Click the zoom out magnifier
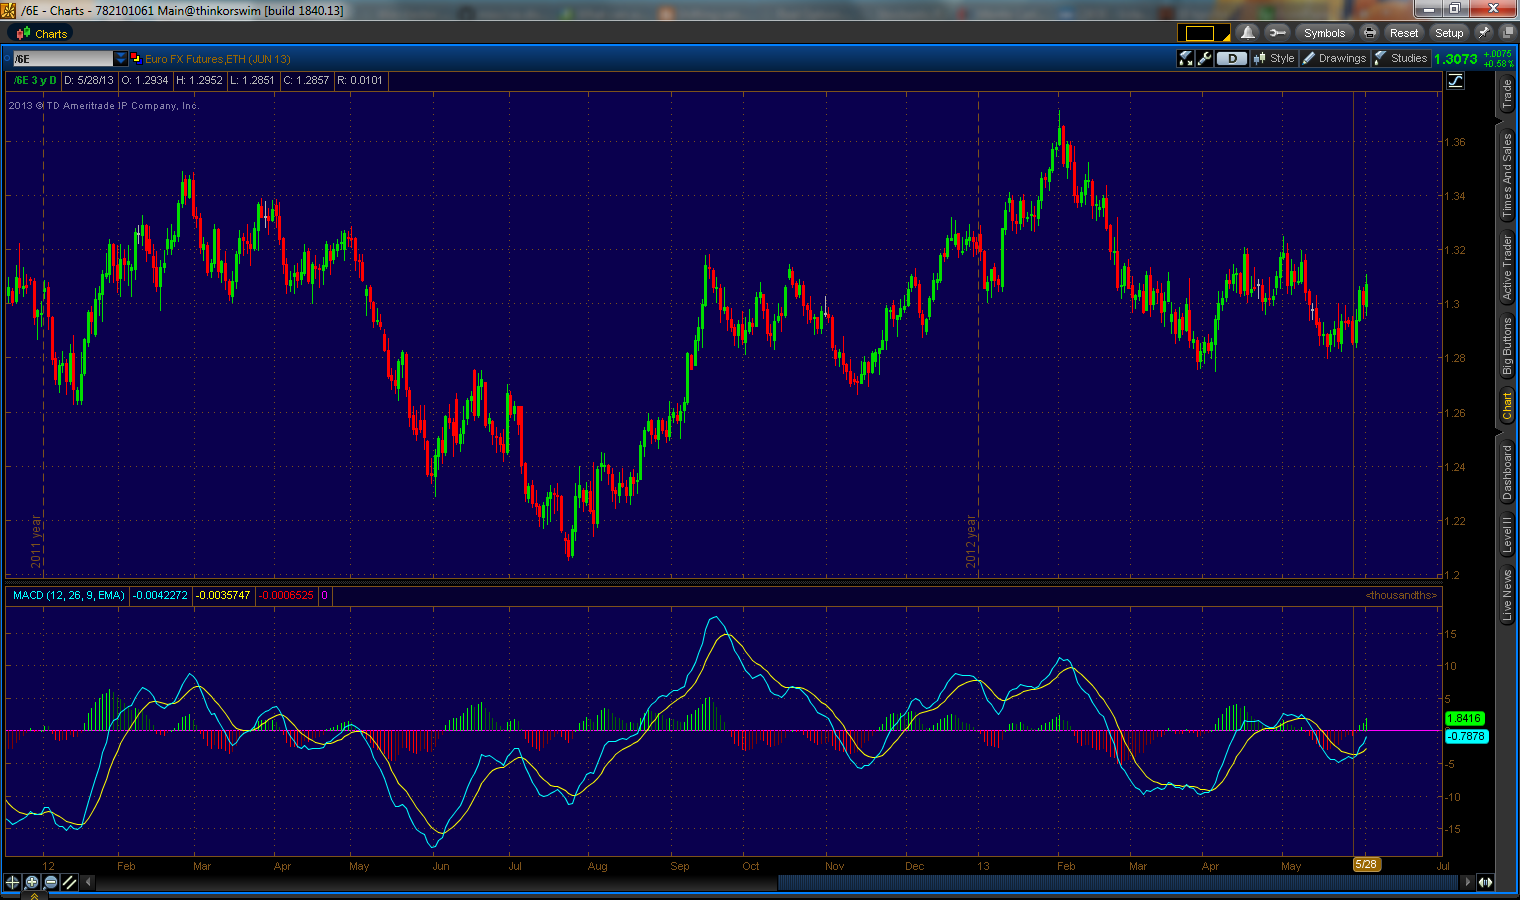 [x=51, y=882]
